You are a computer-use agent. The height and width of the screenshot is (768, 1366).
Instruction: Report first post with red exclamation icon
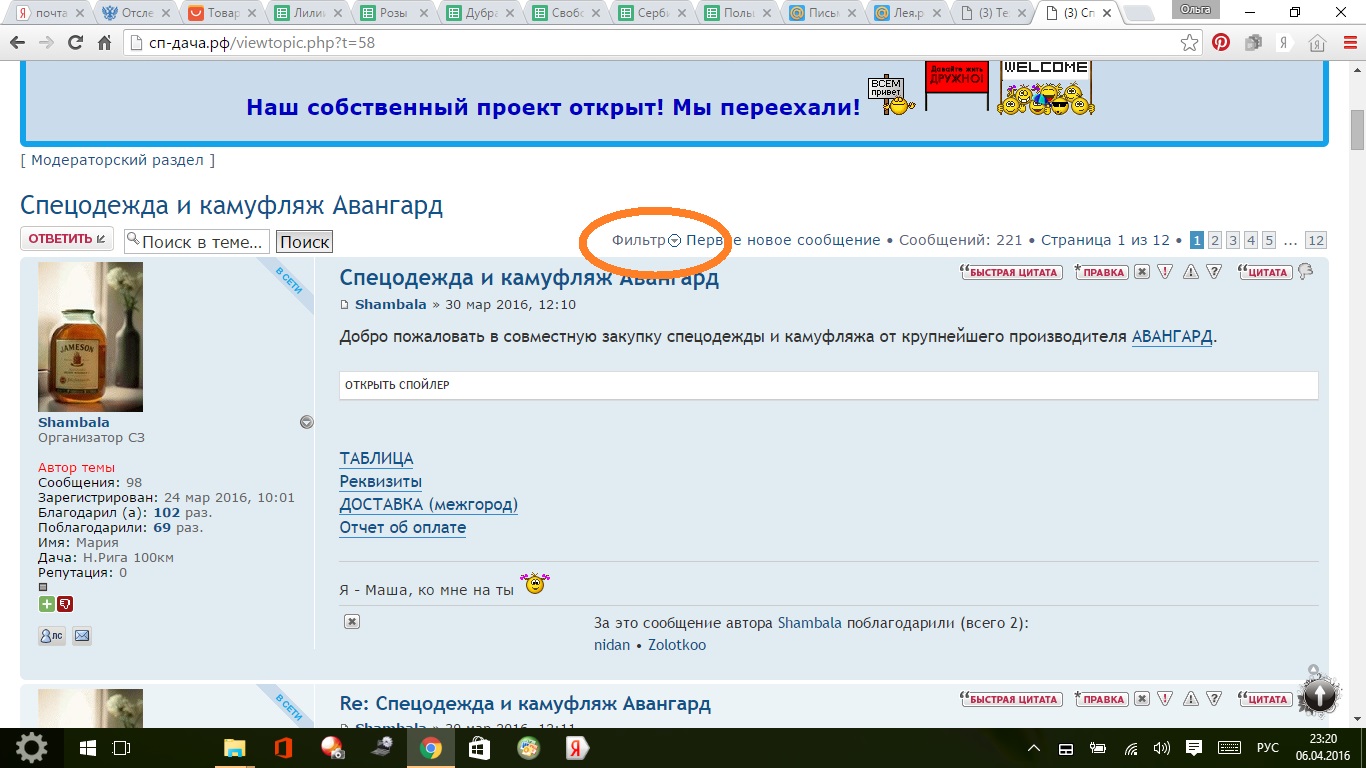pos(1165,272)
